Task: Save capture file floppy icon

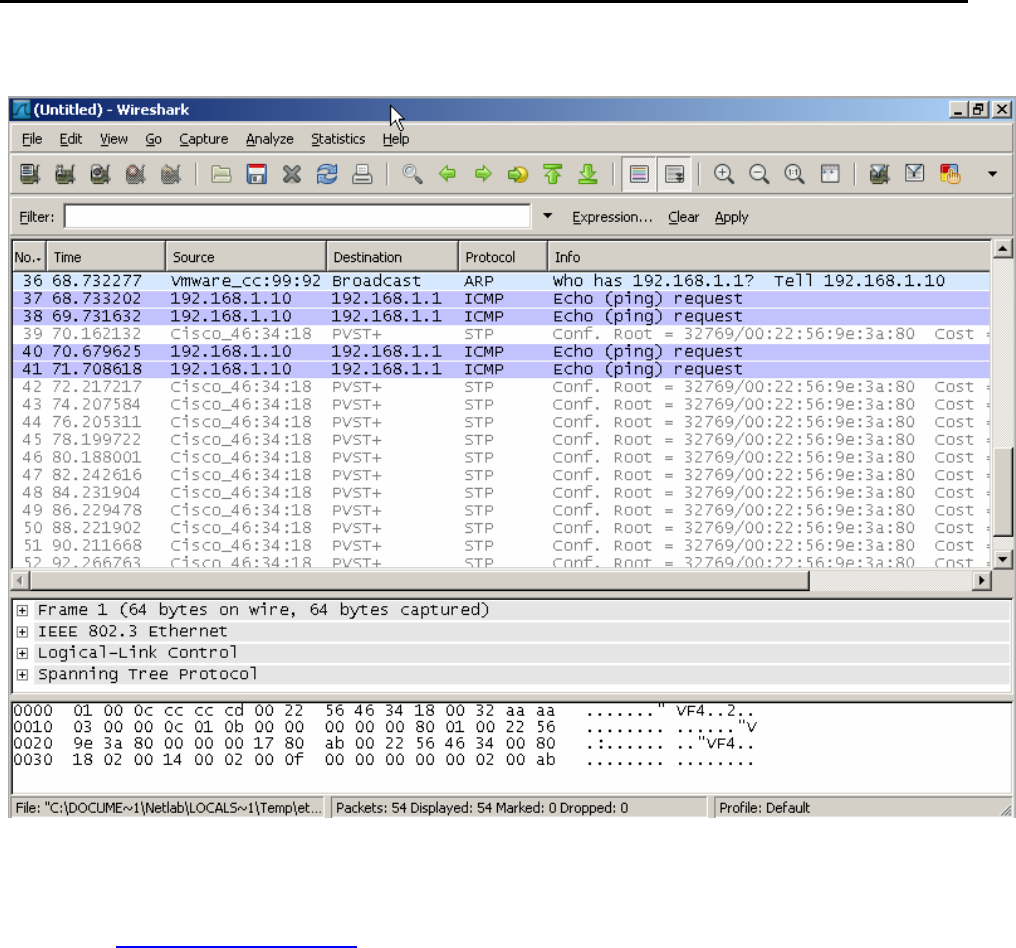Action: point(257,174)
